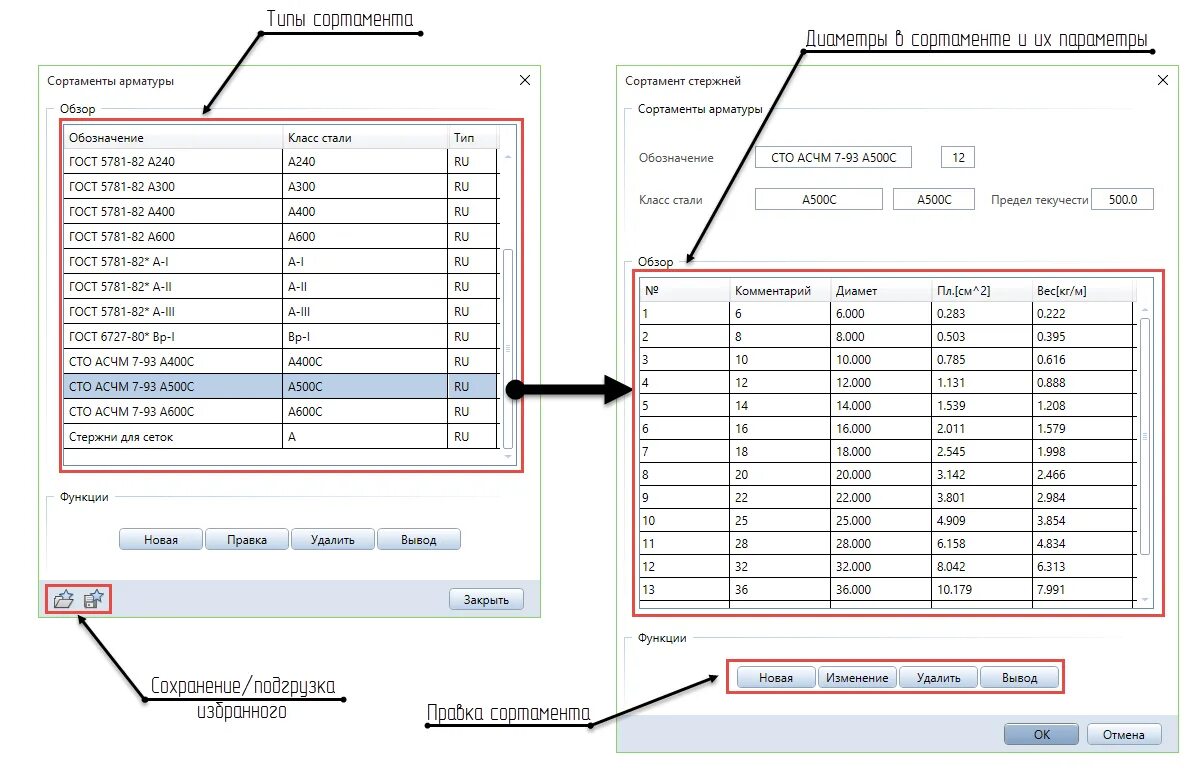Click the Тип column header

pos(473,137)
